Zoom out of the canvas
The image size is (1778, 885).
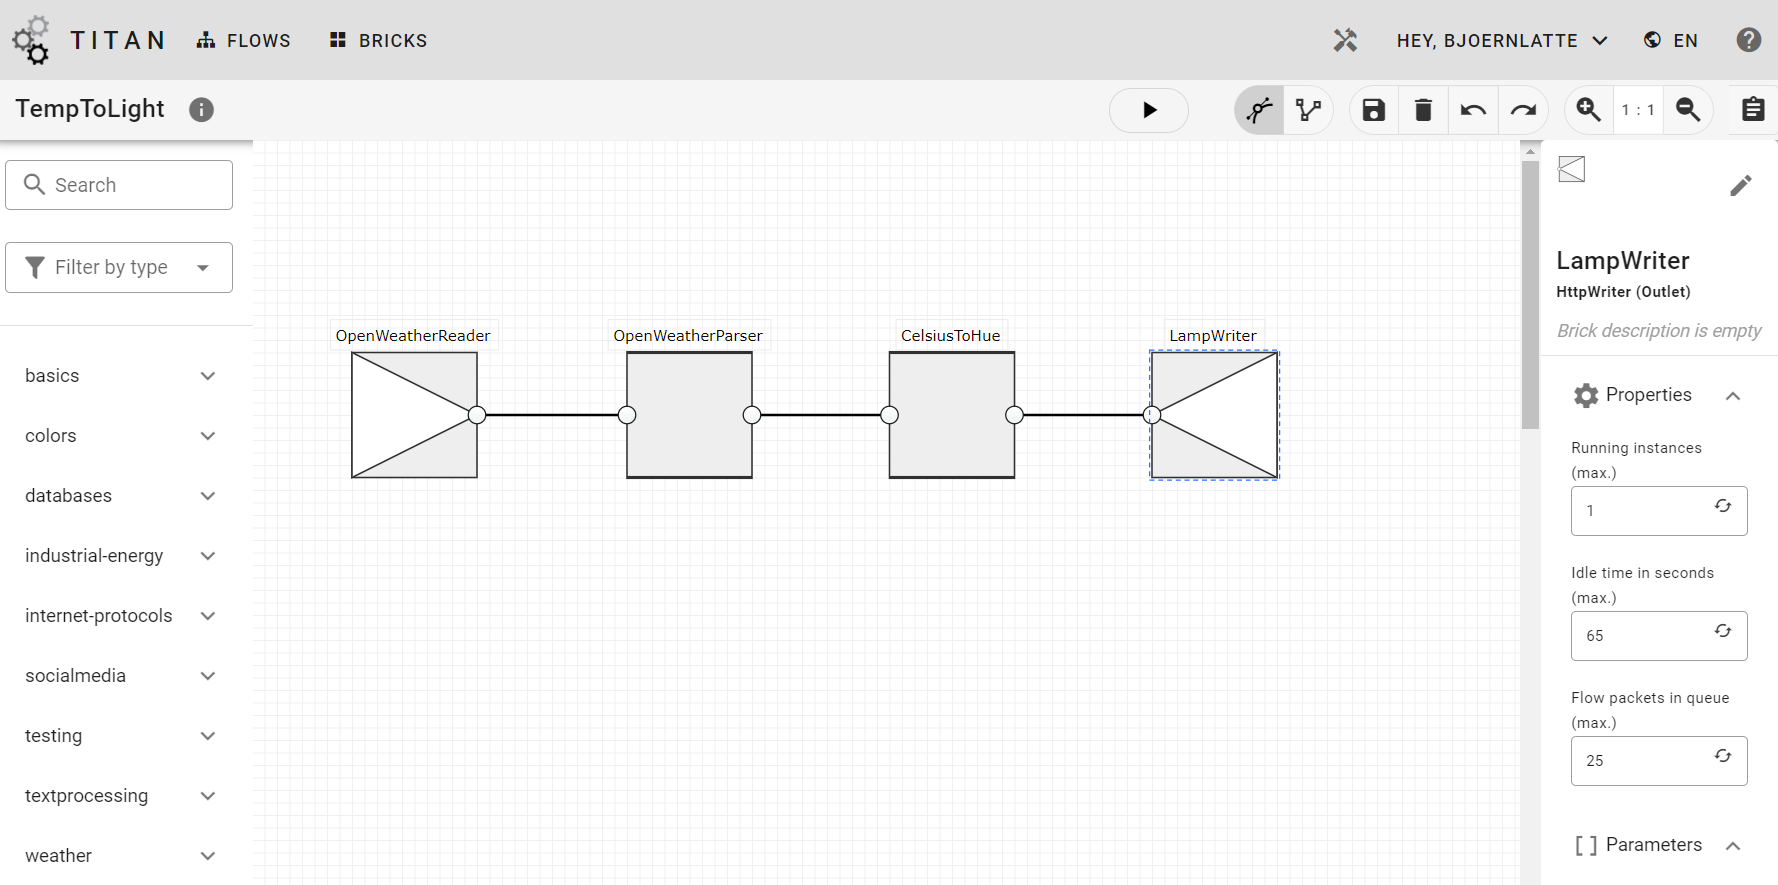pyautogui.click(x=1688, y=110)
